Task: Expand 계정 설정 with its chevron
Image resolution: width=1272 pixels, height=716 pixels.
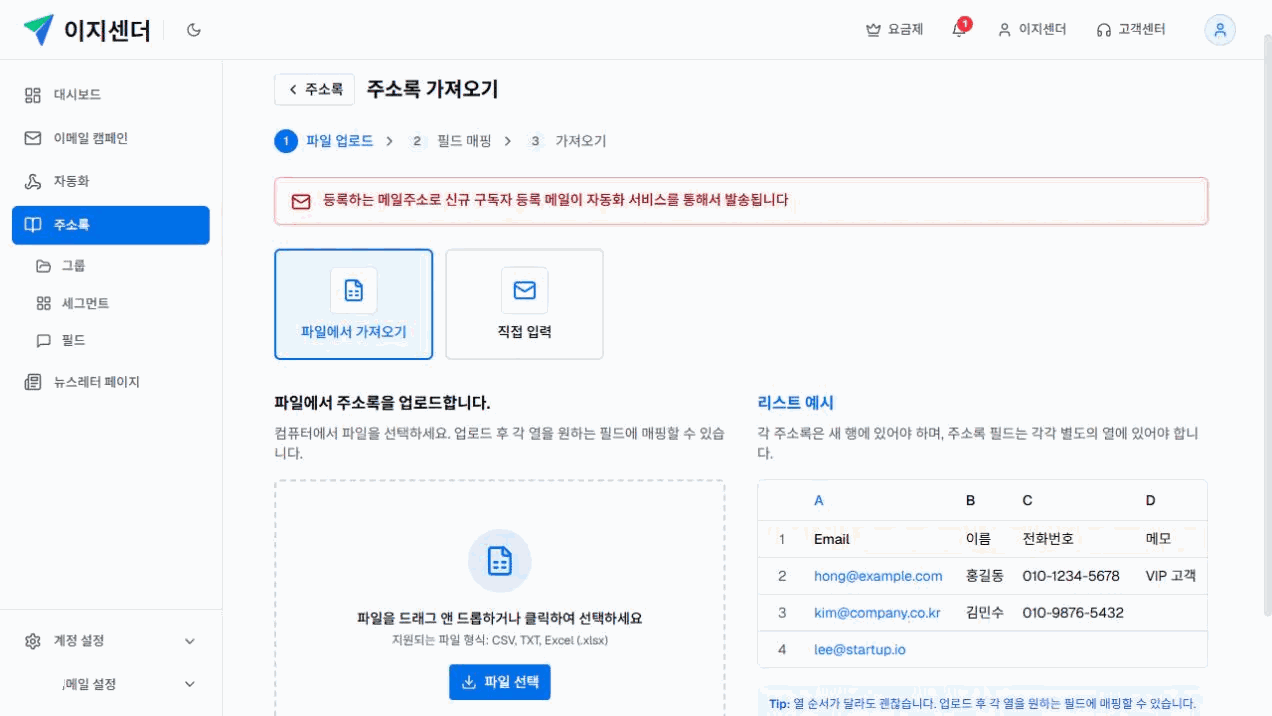Action: 190,641
